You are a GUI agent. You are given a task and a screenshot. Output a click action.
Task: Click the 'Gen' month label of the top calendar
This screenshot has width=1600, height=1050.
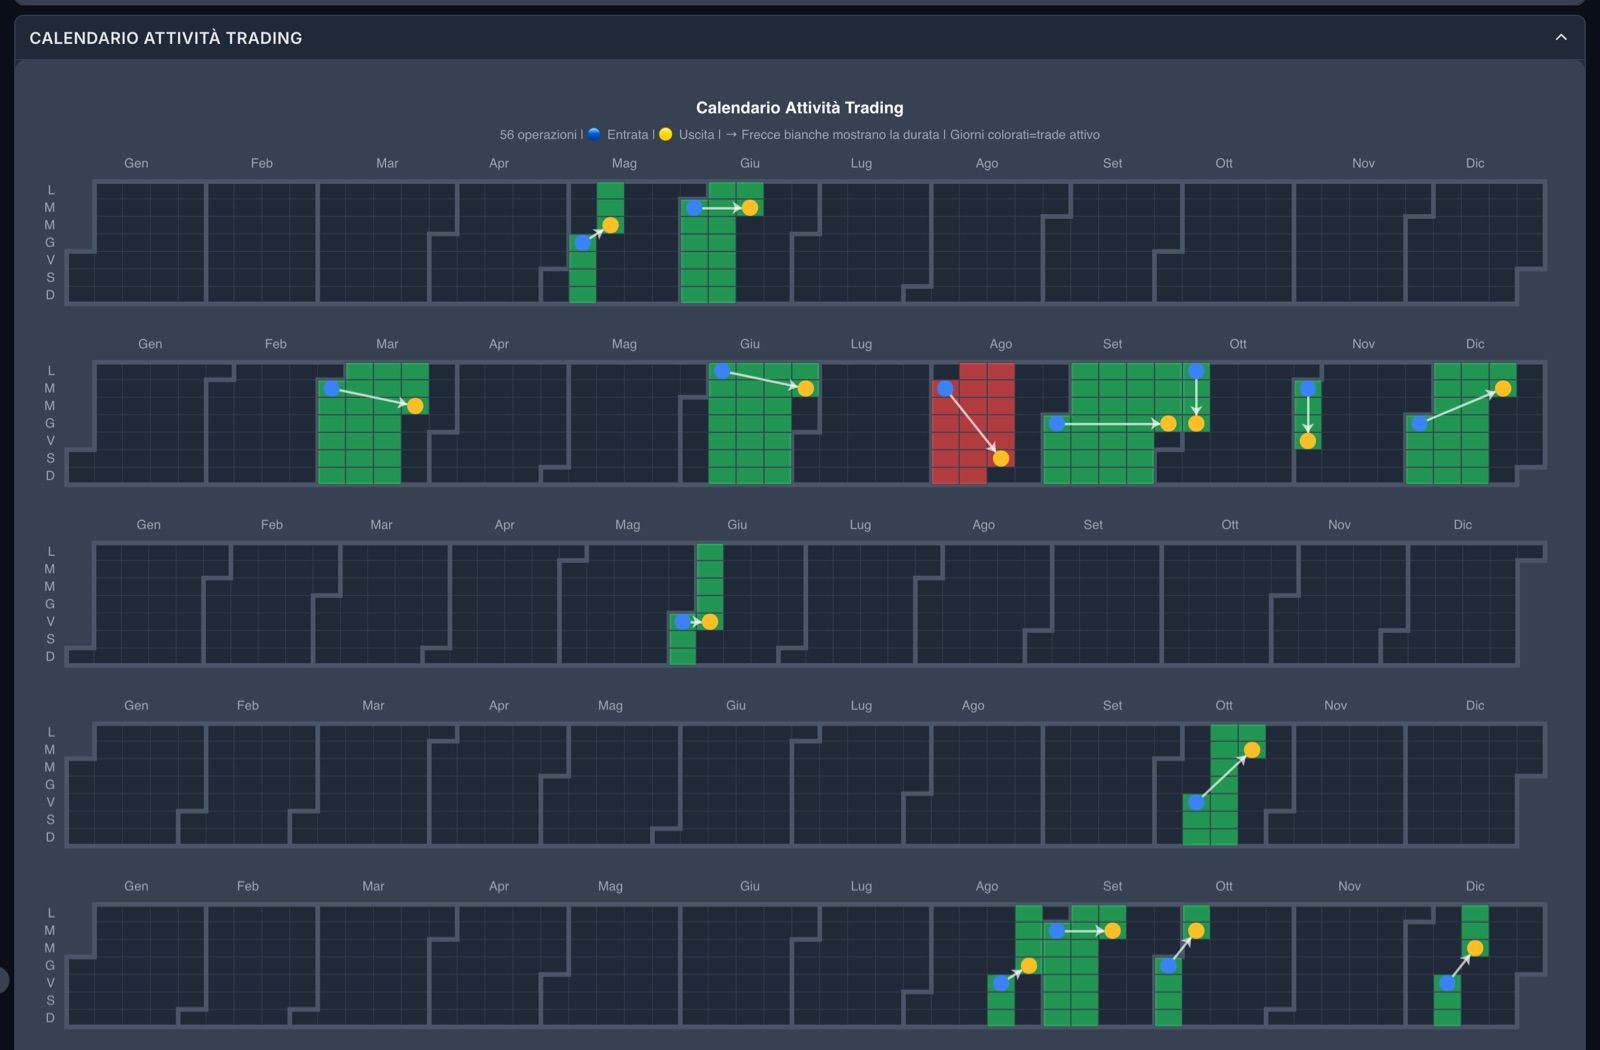136,163
